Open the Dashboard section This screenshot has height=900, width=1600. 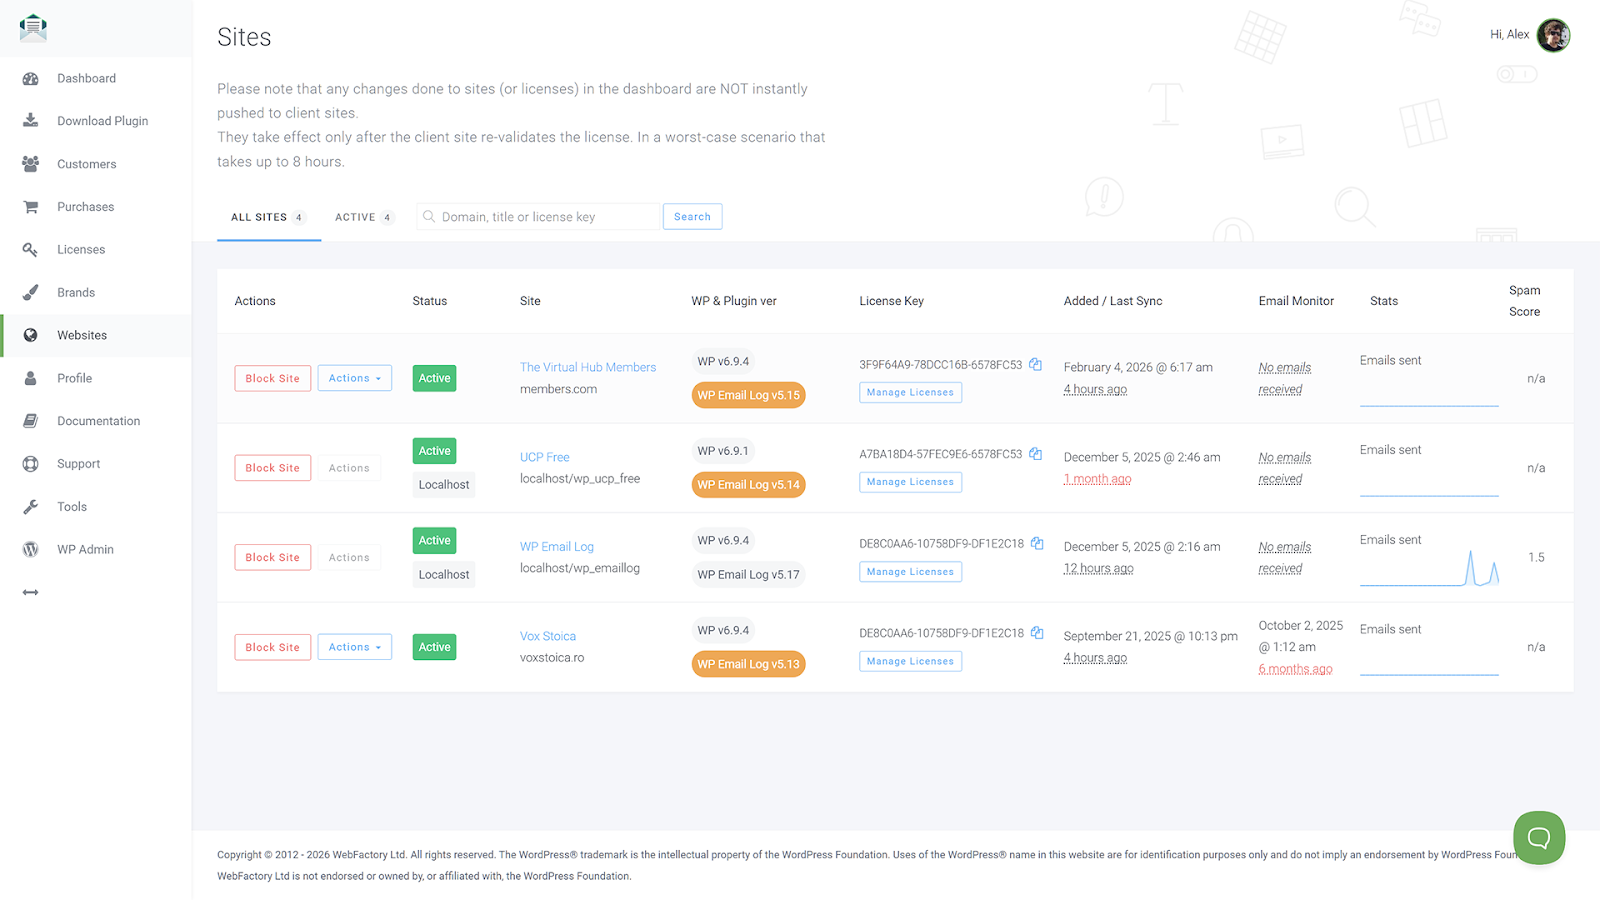86,78
